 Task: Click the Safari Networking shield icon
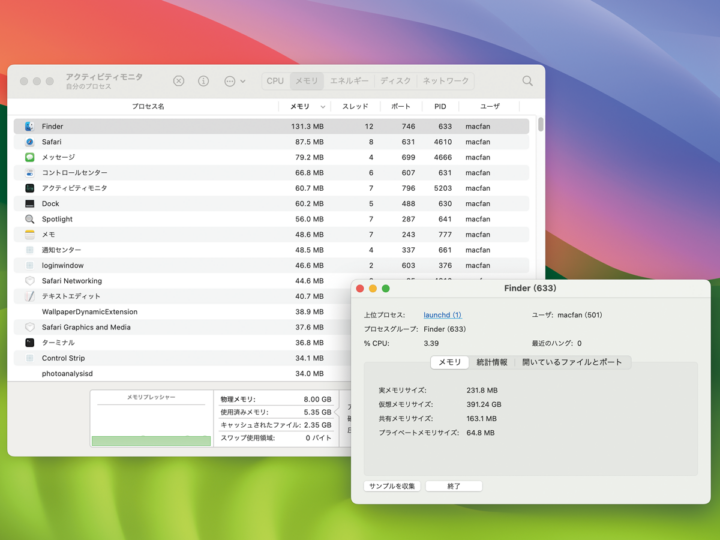point(30,281)
